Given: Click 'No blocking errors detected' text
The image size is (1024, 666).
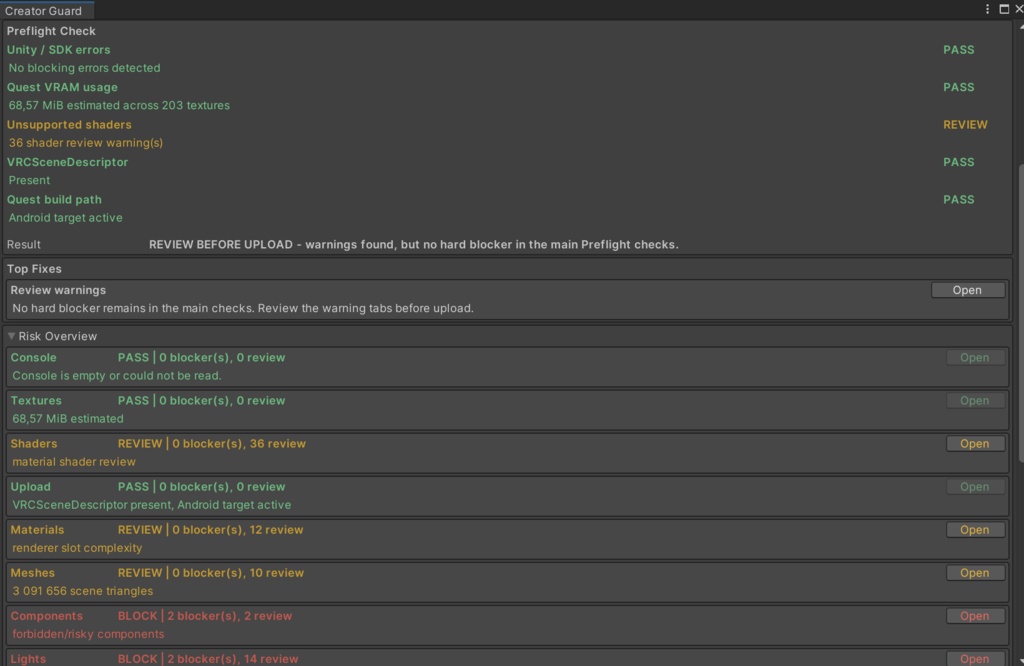Looking at the screenshot, I should [84, 68].
